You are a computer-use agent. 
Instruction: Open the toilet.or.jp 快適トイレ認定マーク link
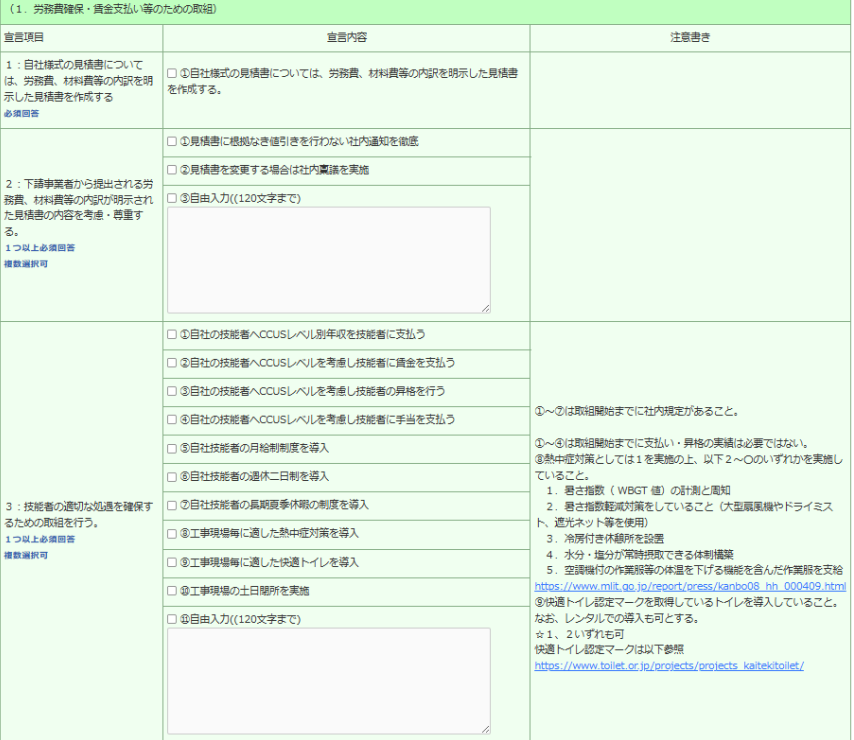pos(668,665)
